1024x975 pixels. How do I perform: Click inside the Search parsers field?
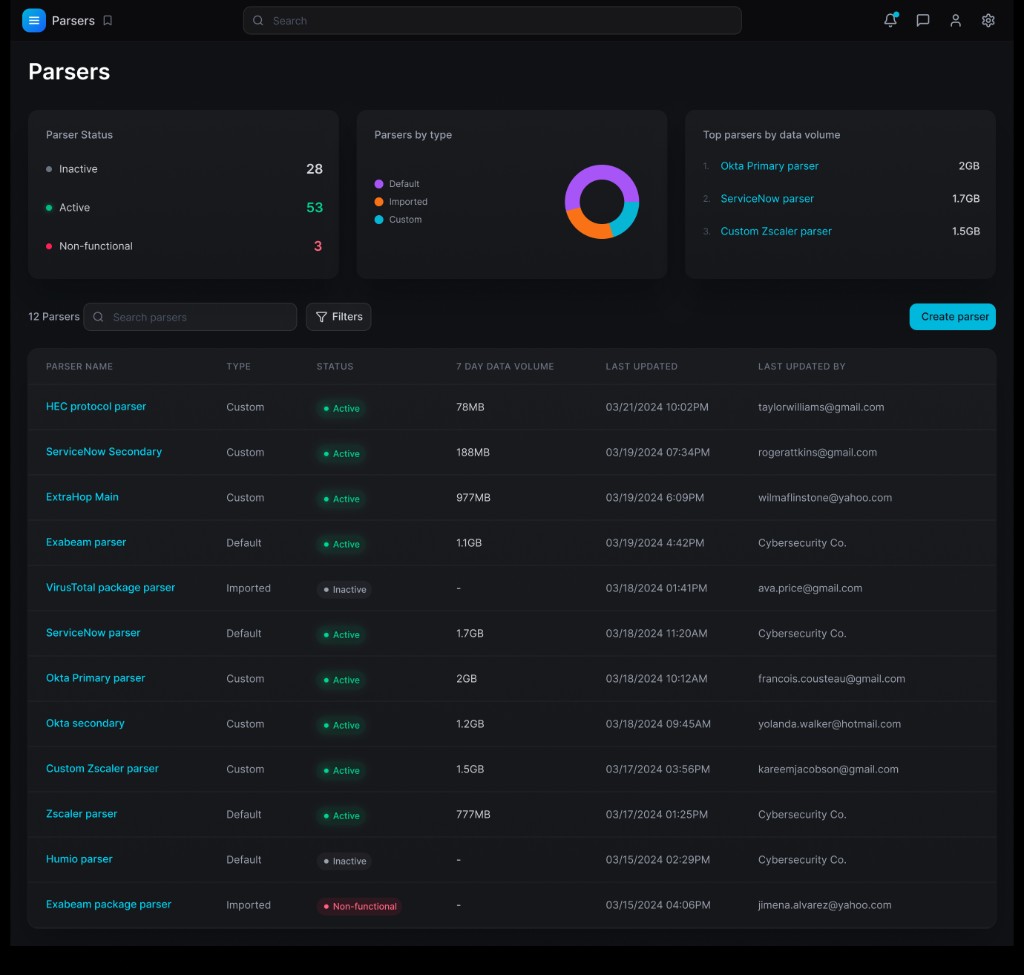click(x=190, y=316)
